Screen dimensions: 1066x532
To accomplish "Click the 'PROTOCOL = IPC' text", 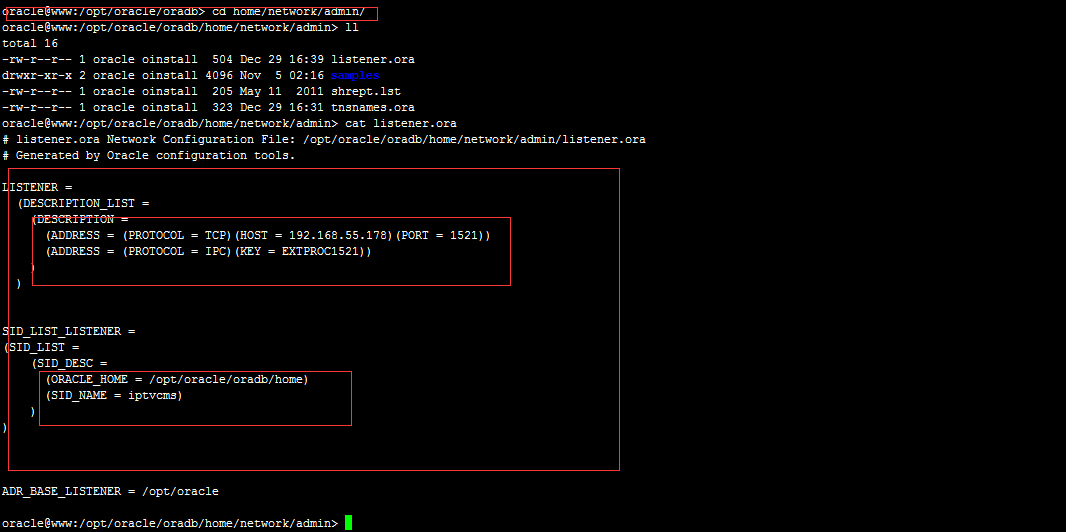I will tap(177, 252).
